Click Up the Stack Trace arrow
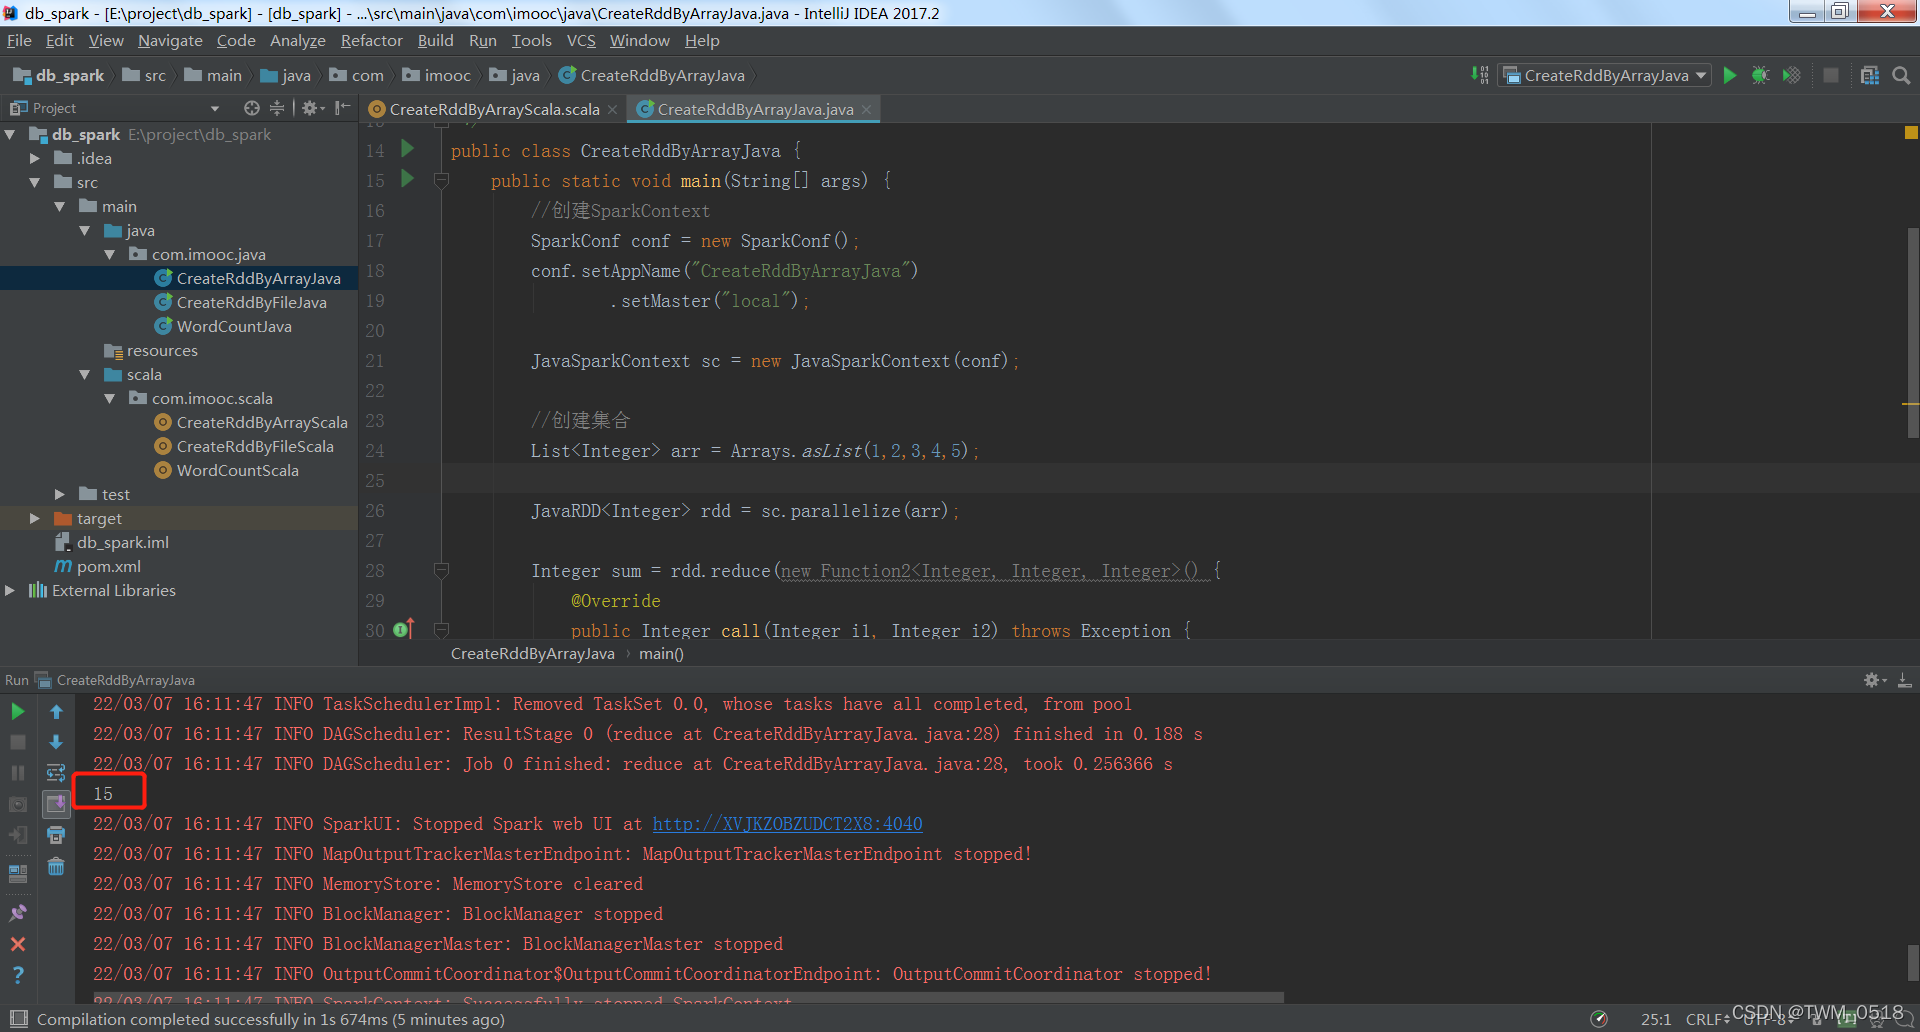The height and width of the screenshot is (1032, 1920). tap(56, 711)
